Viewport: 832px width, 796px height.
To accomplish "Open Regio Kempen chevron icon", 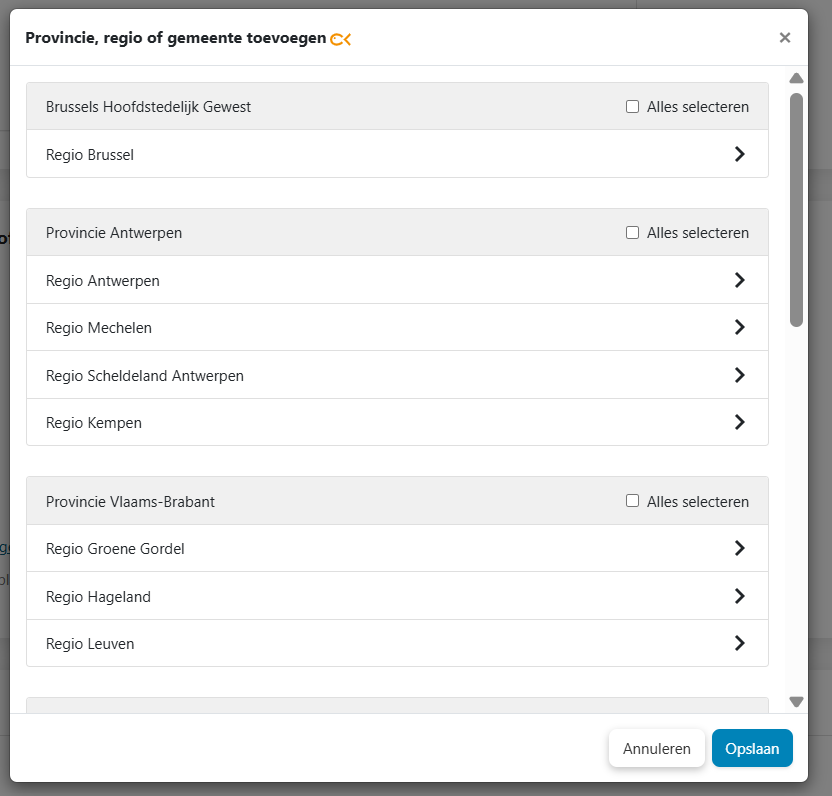I will pyautogui.click(x=739, y=422).
